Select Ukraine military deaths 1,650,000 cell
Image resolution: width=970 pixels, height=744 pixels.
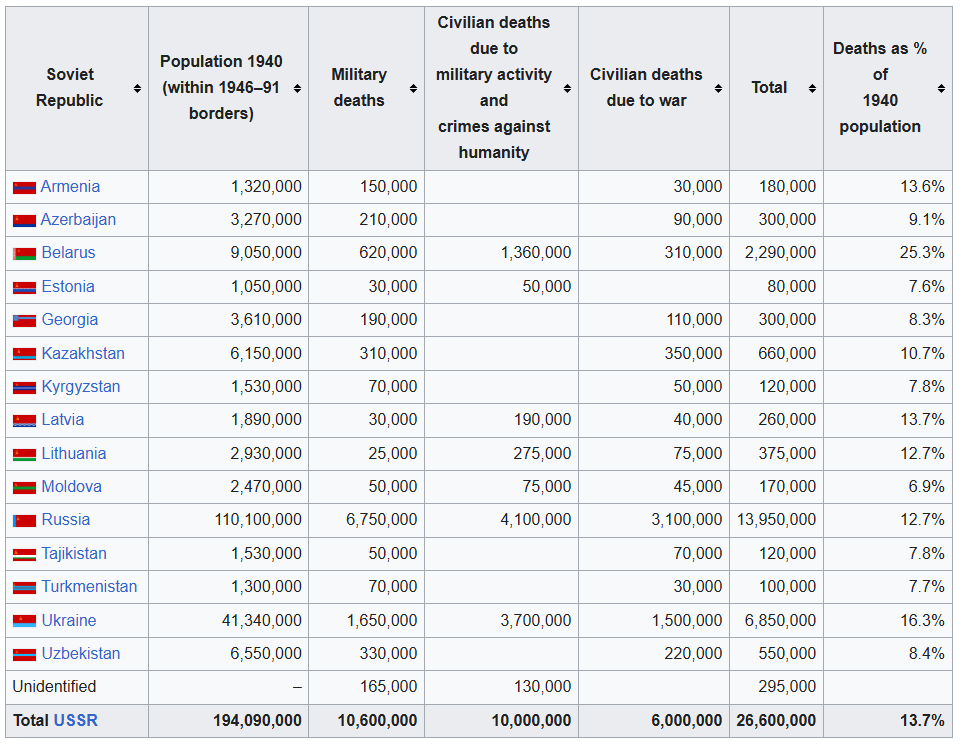pyautogui.click(x=366, y=620)
